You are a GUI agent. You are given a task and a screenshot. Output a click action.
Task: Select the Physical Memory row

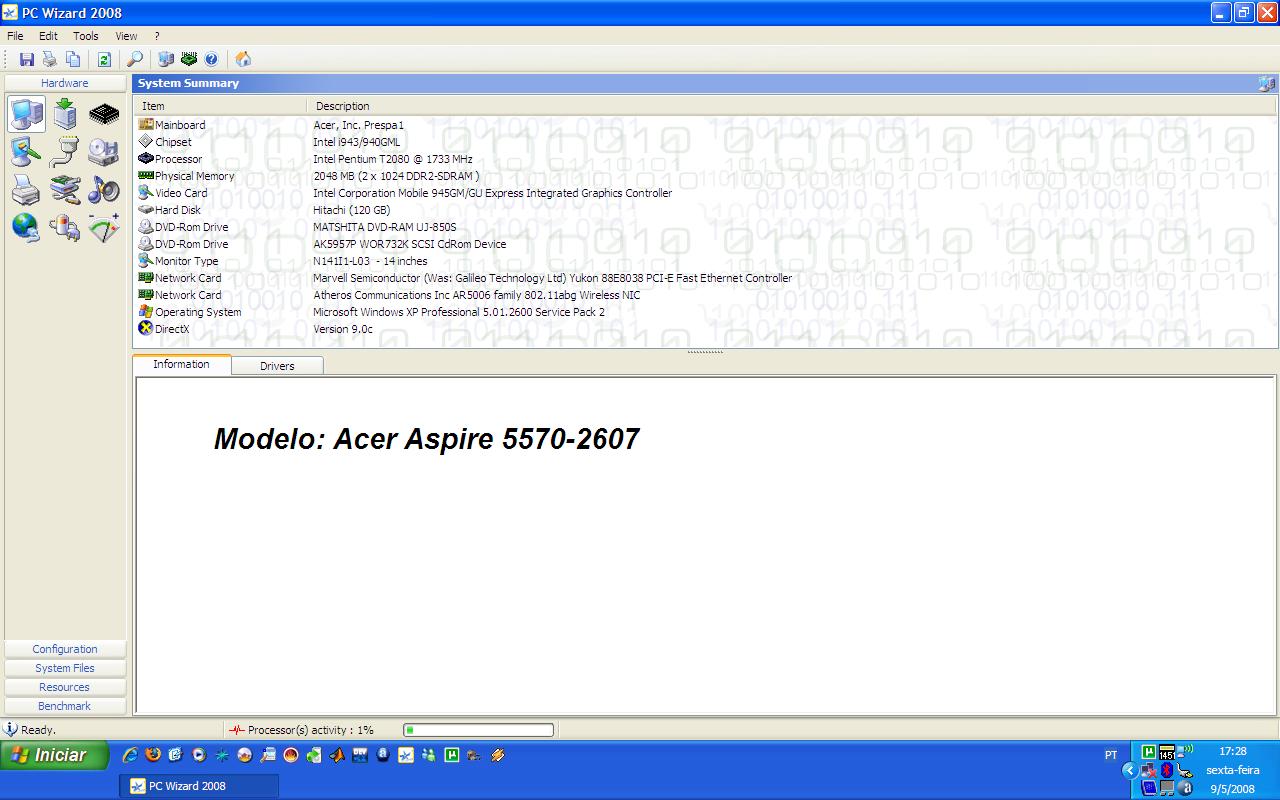705,176
